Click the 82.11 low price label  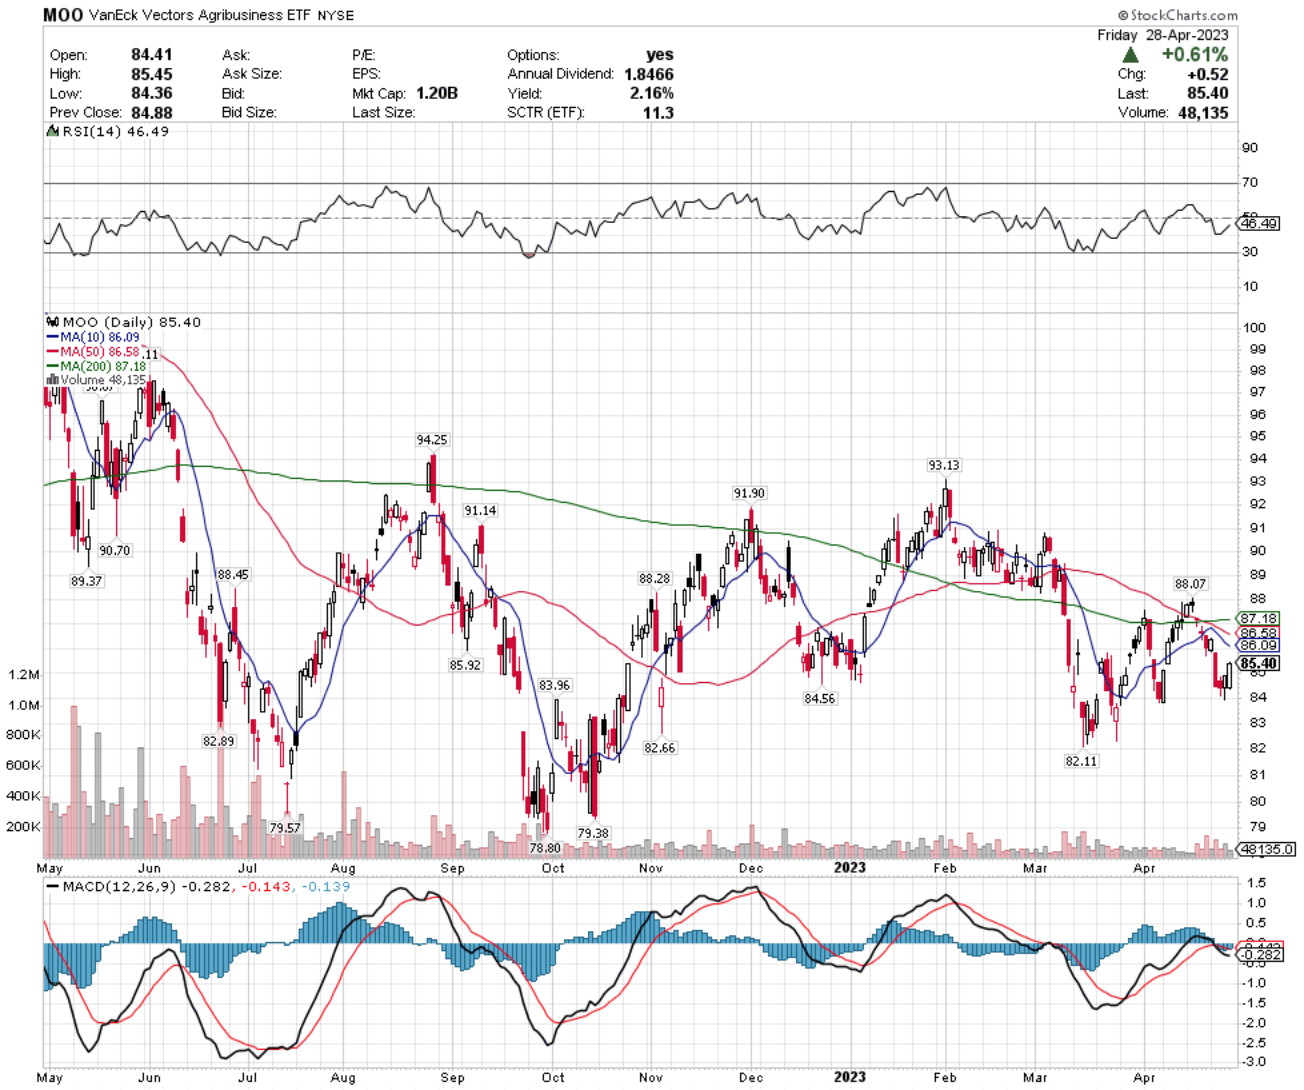1081,761
